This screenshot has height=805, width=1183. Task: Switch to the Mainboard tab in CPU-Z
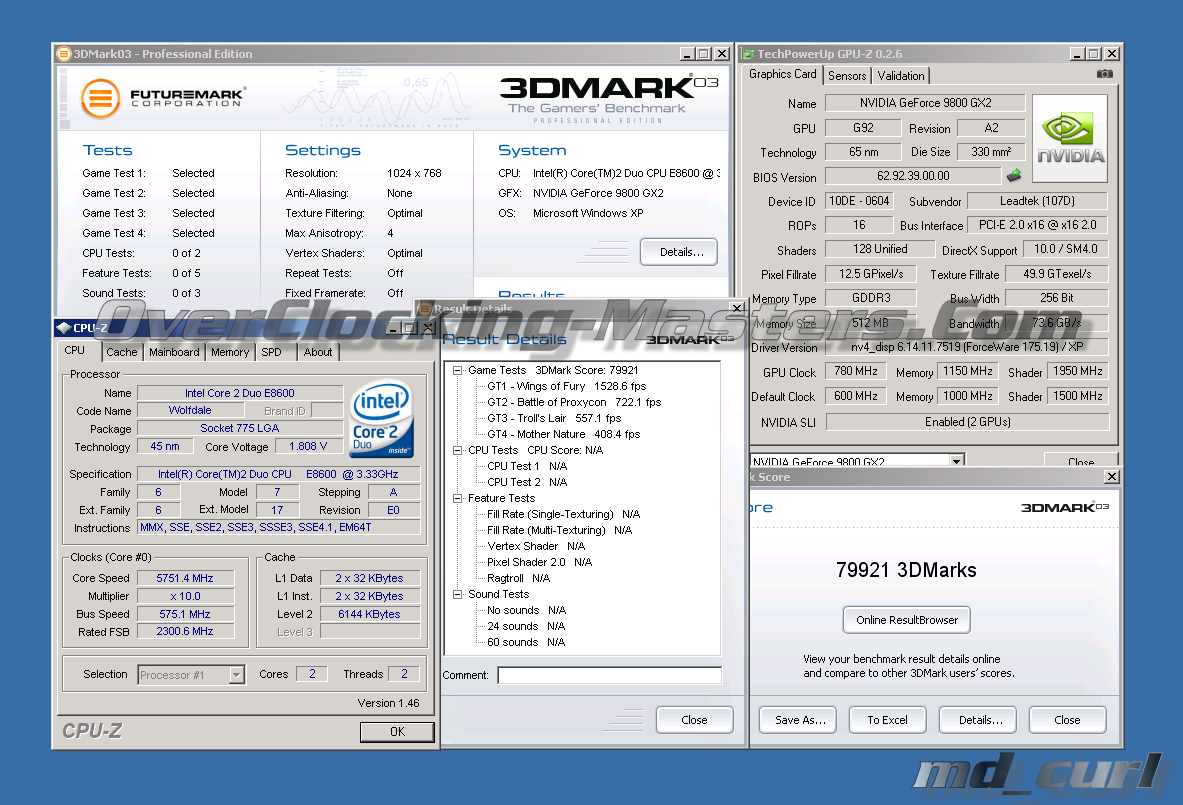click(174, 352)
